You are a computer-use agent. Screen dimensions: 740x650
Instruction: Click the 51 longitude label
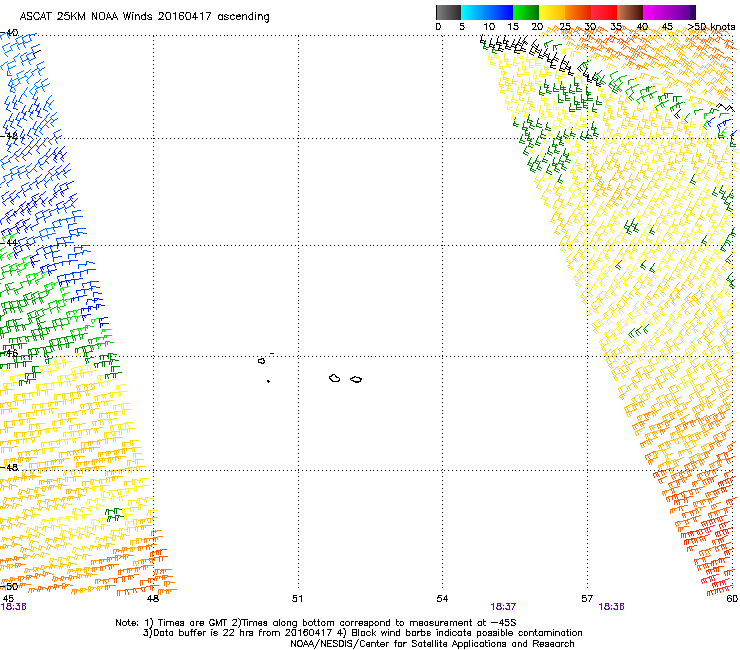pos(297,599)
